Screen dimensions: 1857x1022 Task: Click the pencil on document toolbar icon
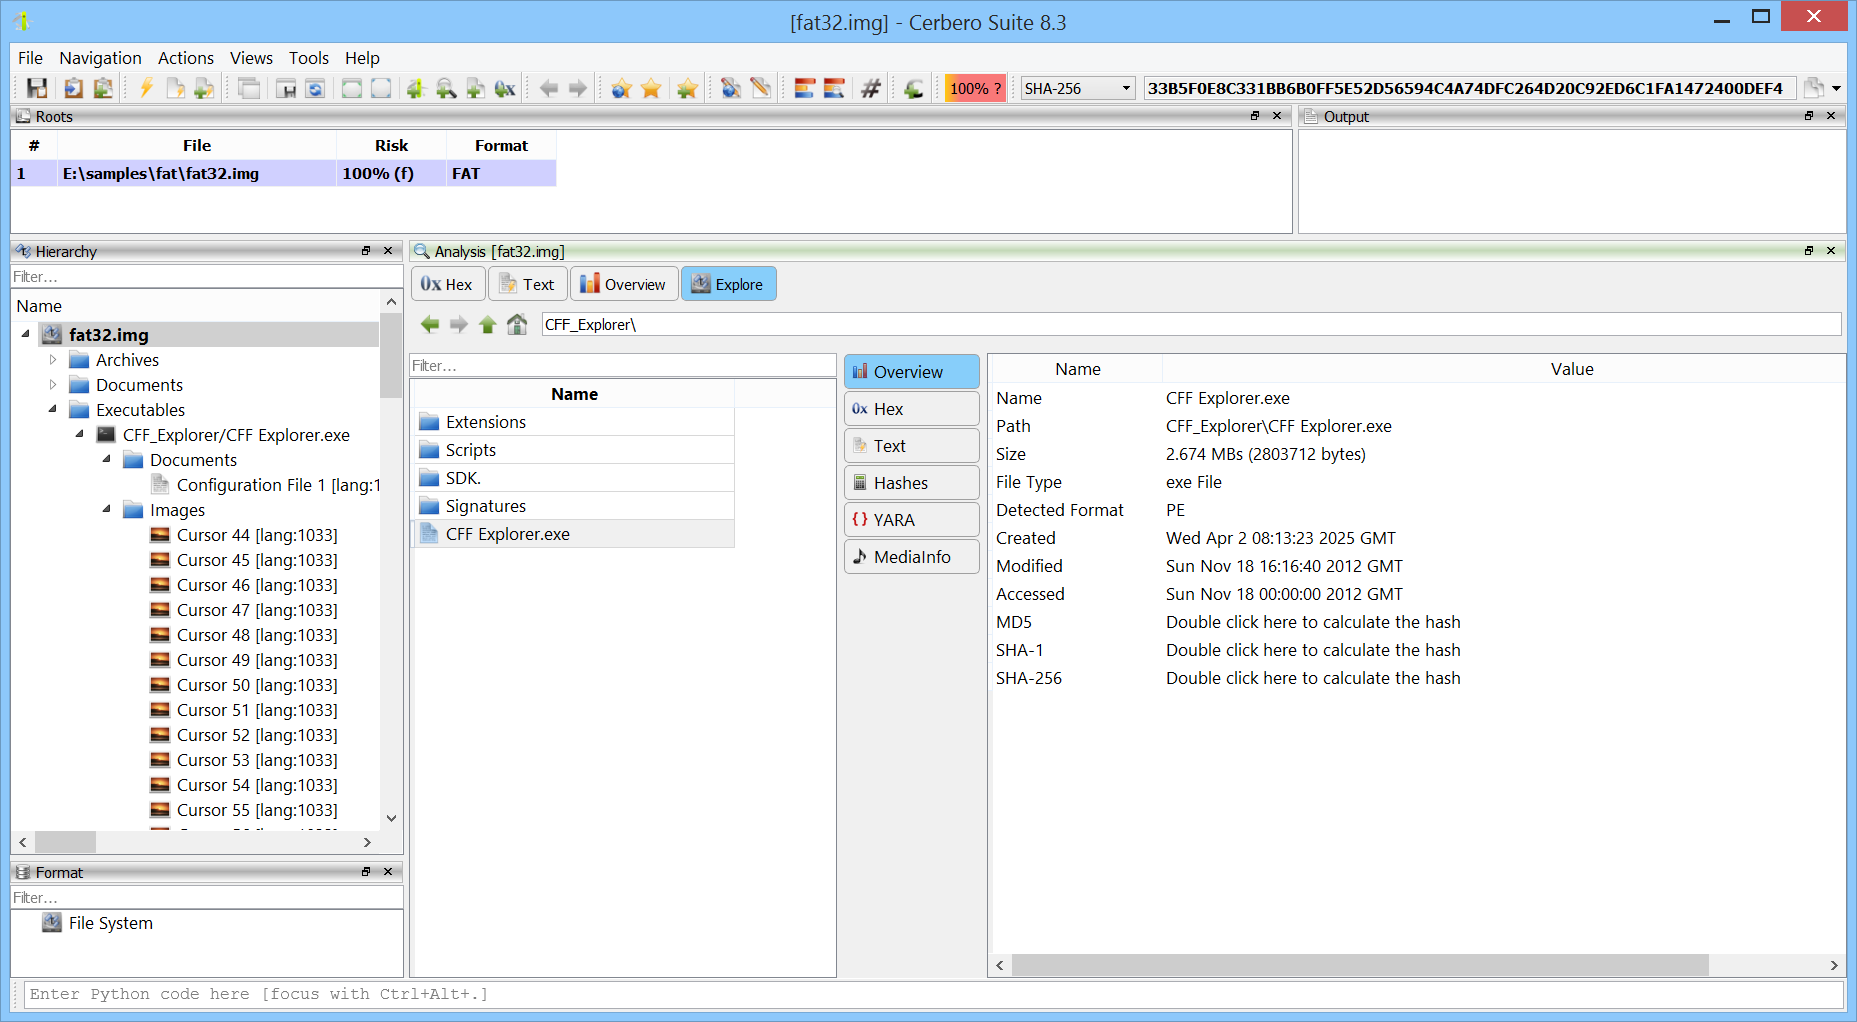(x=761, y=88)
